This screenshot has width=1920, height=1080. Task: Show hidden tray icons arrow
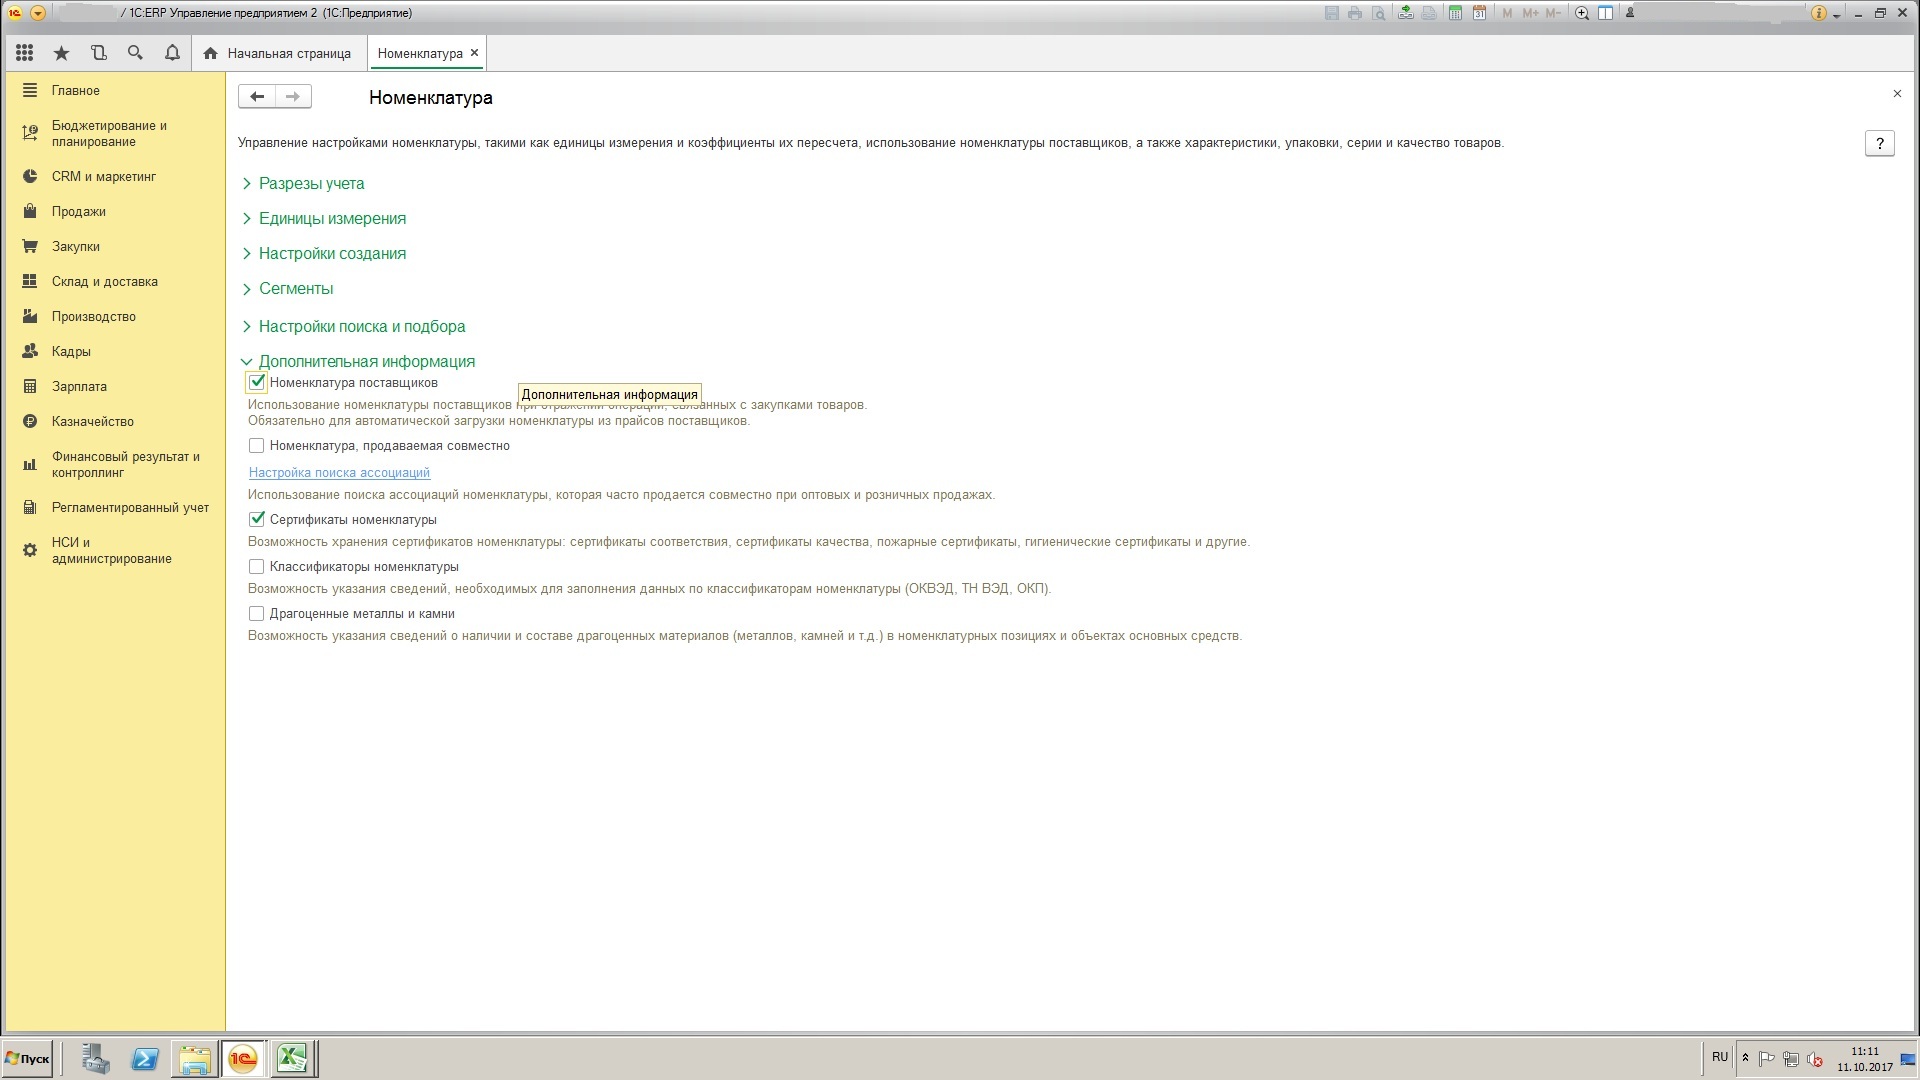click(x=1745, y=1058)
